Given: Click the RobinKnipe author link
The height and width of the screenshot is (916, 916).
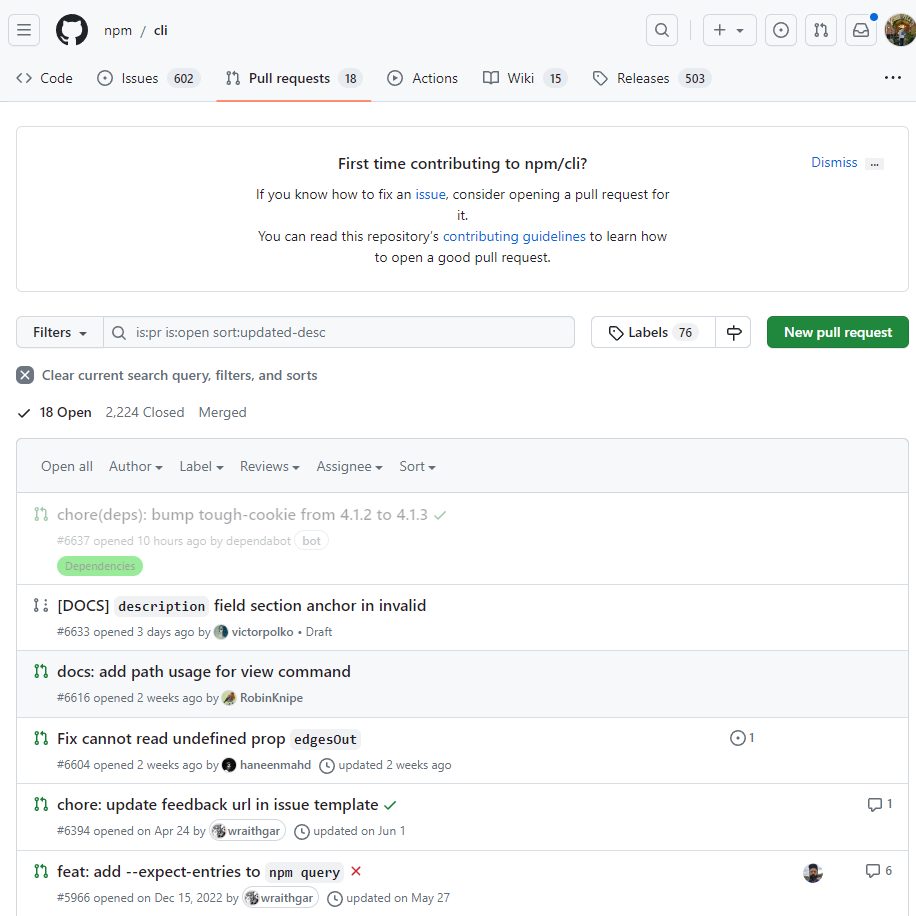Looking at the screenshot, I should 271,698.
